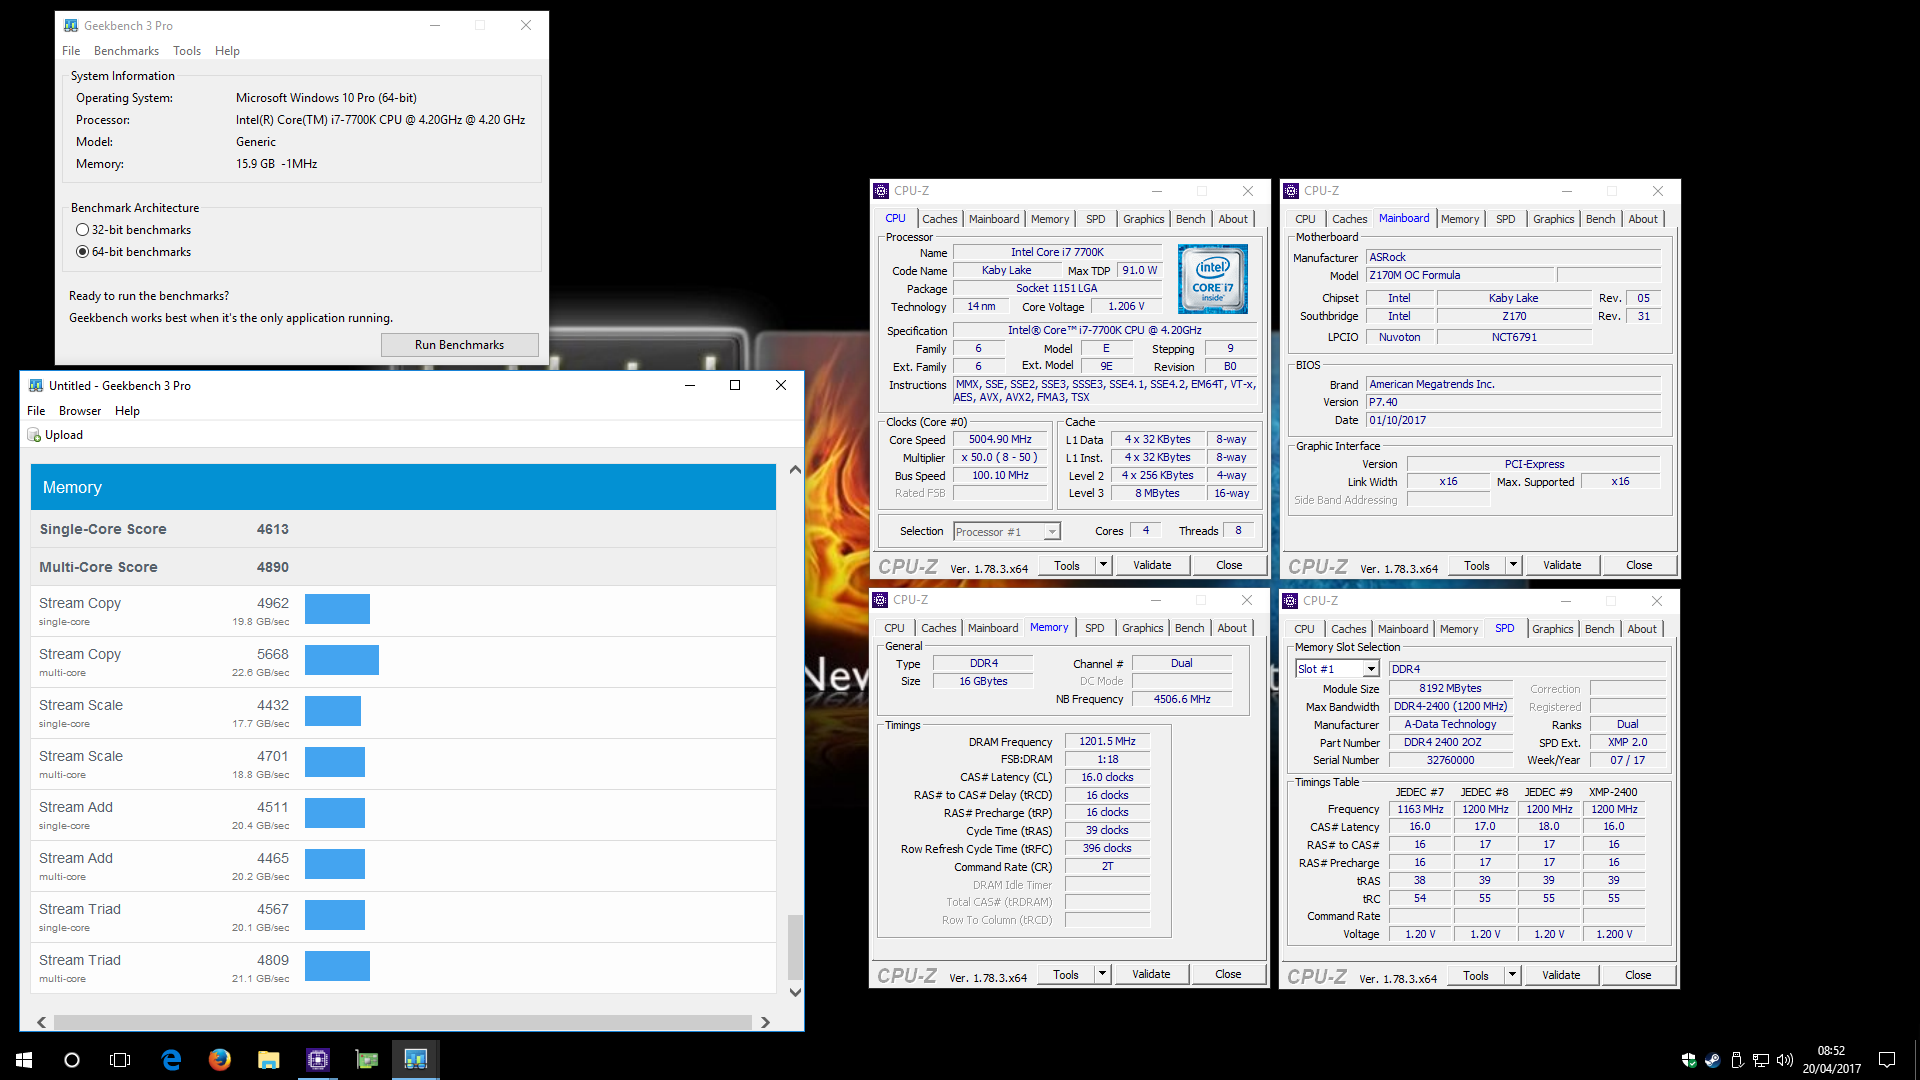Open the Windows Start menu
Viewport: 1920px width, 1080px height.
pyautogui.click(x=24, y=1060)
